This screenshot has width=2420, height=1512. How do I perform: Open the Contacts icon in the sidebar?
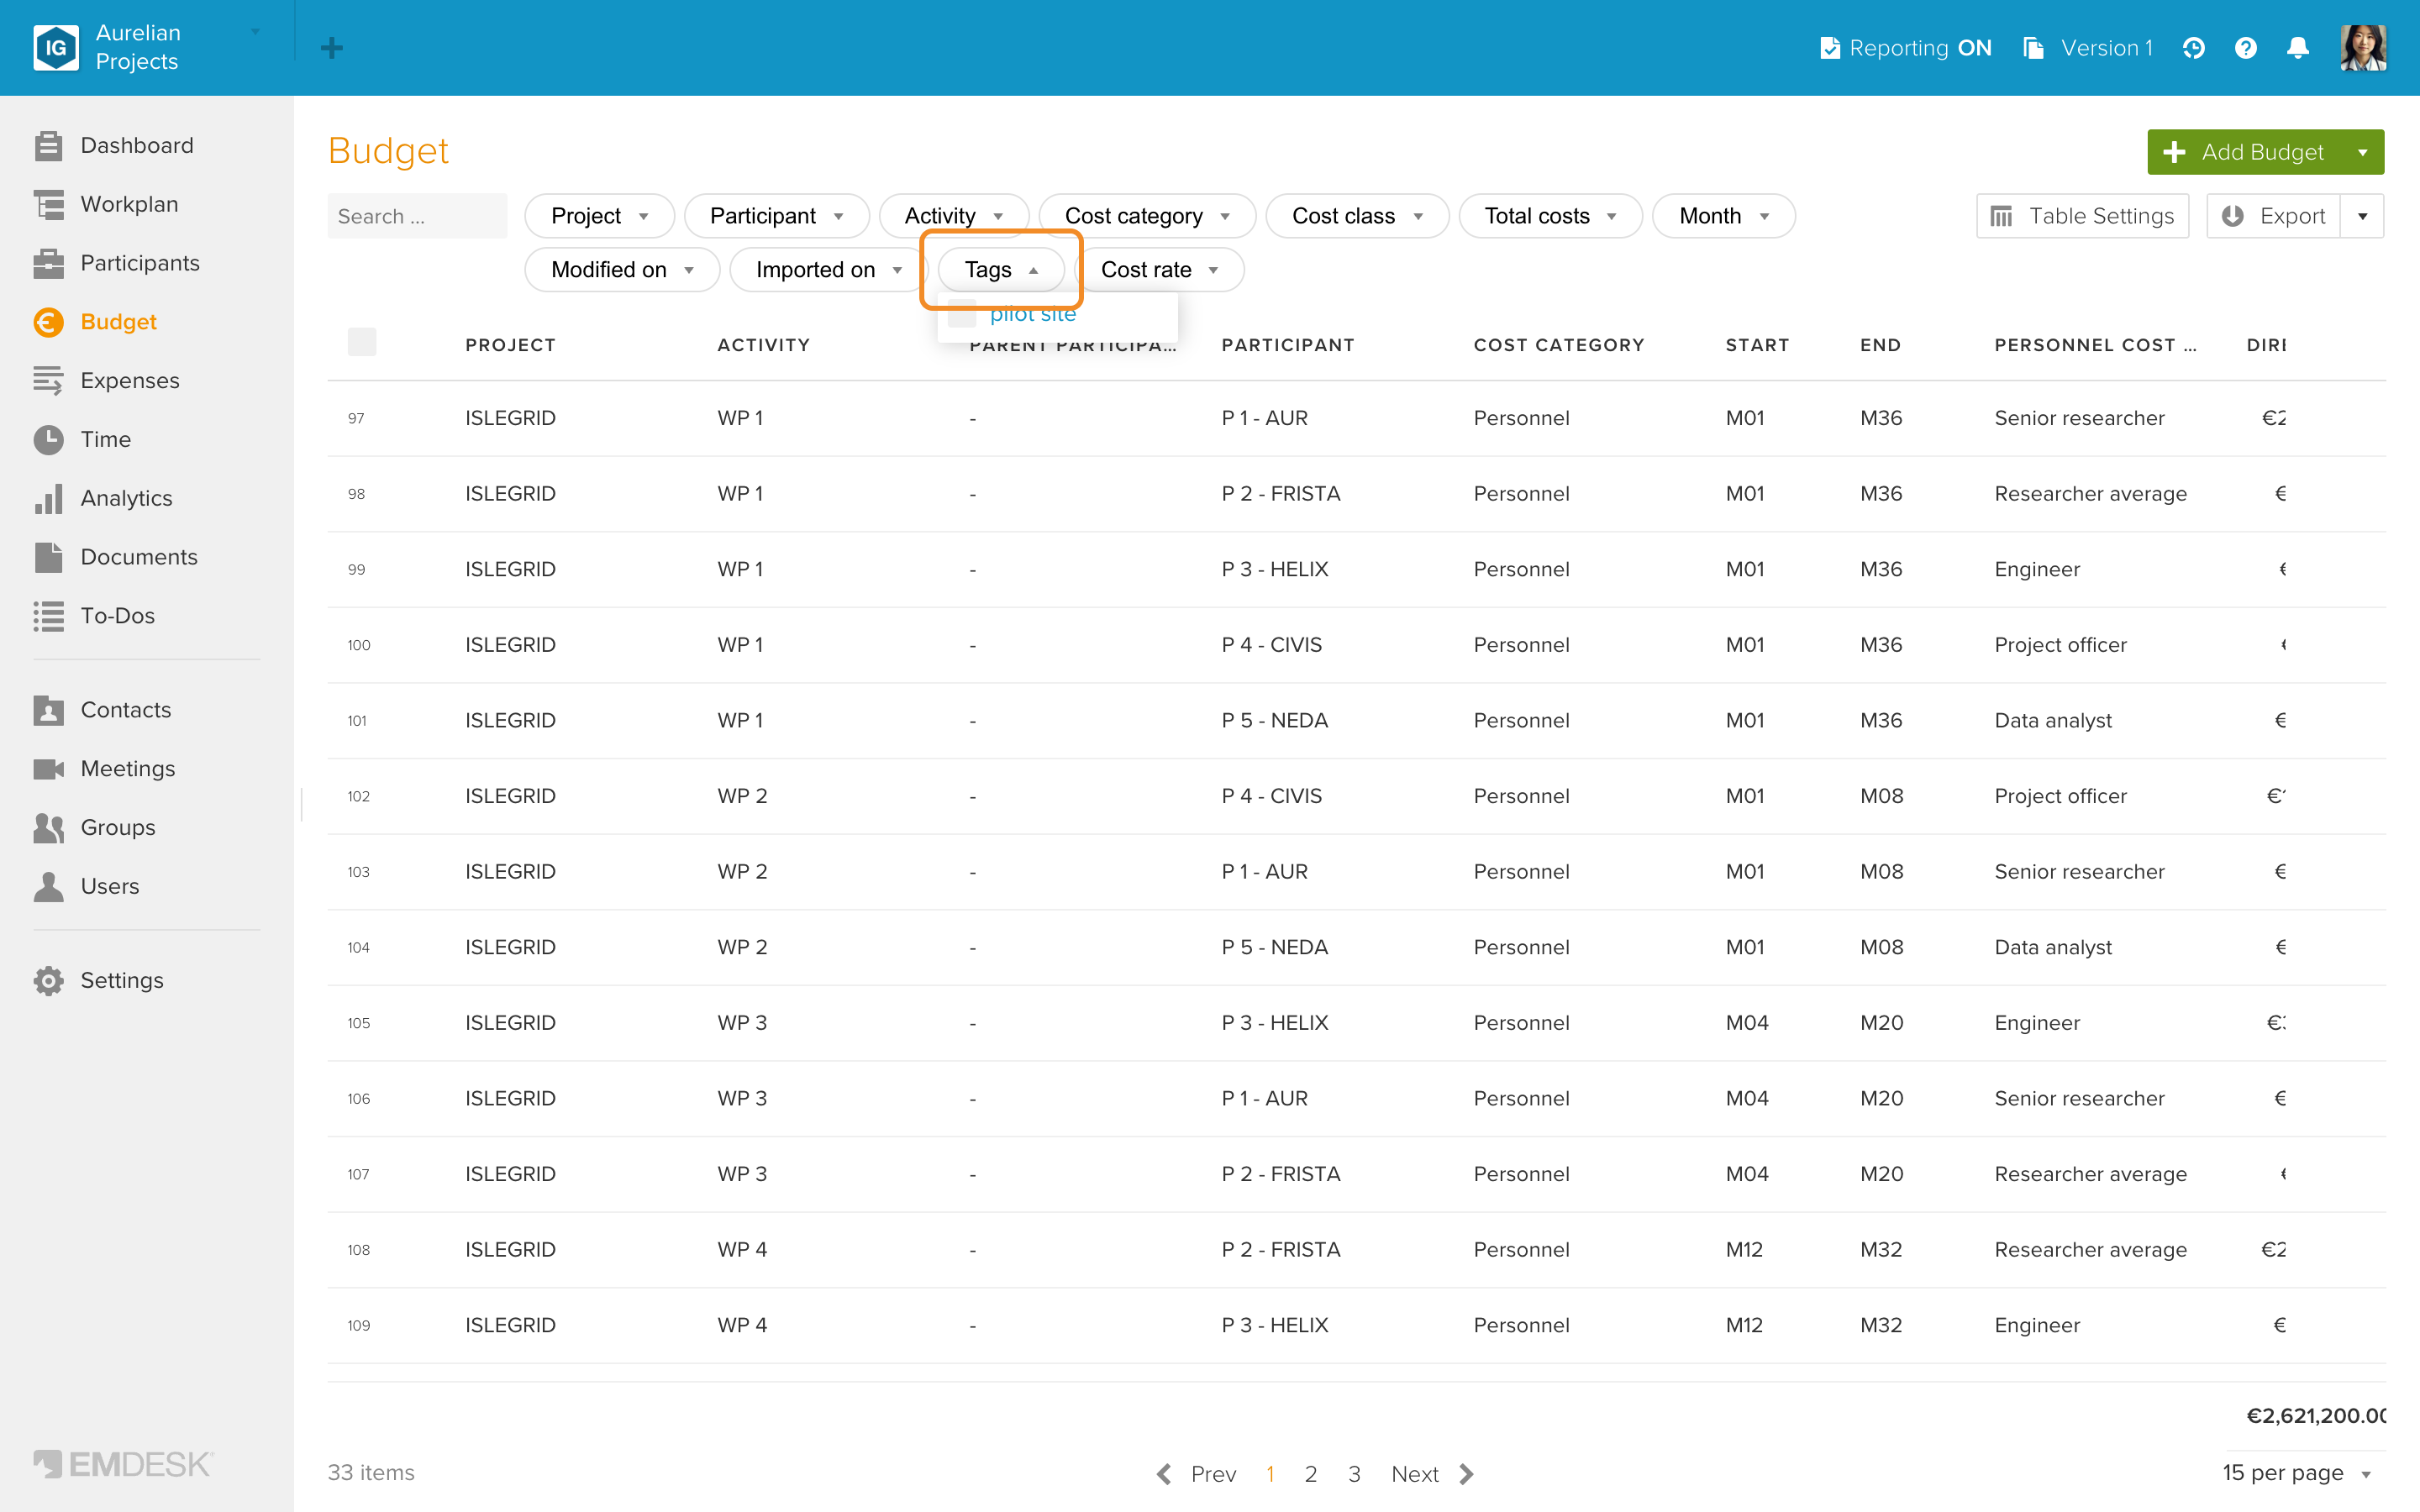tap(48, 710)
